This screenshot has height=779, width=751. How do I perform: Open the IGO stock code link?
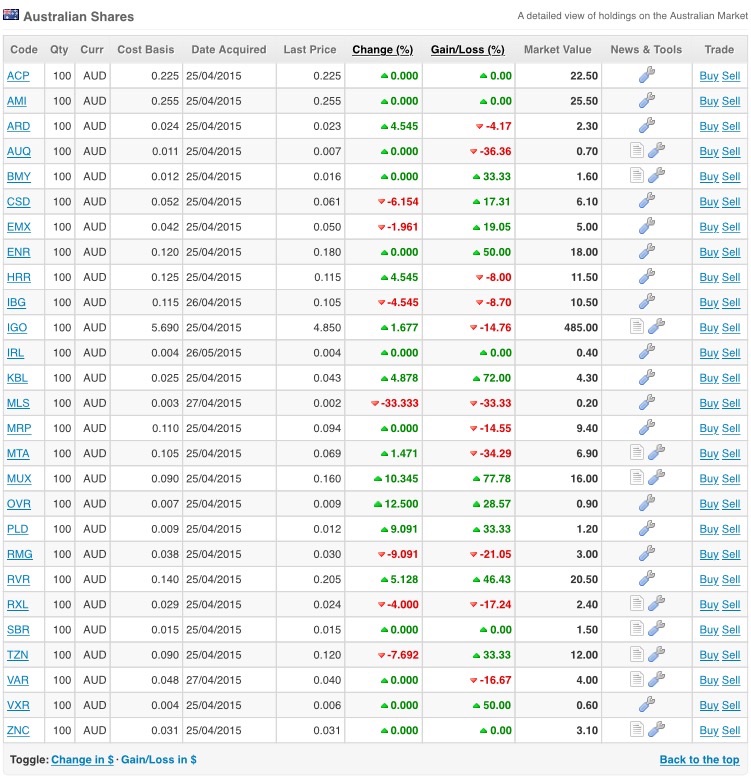(17, 328)
